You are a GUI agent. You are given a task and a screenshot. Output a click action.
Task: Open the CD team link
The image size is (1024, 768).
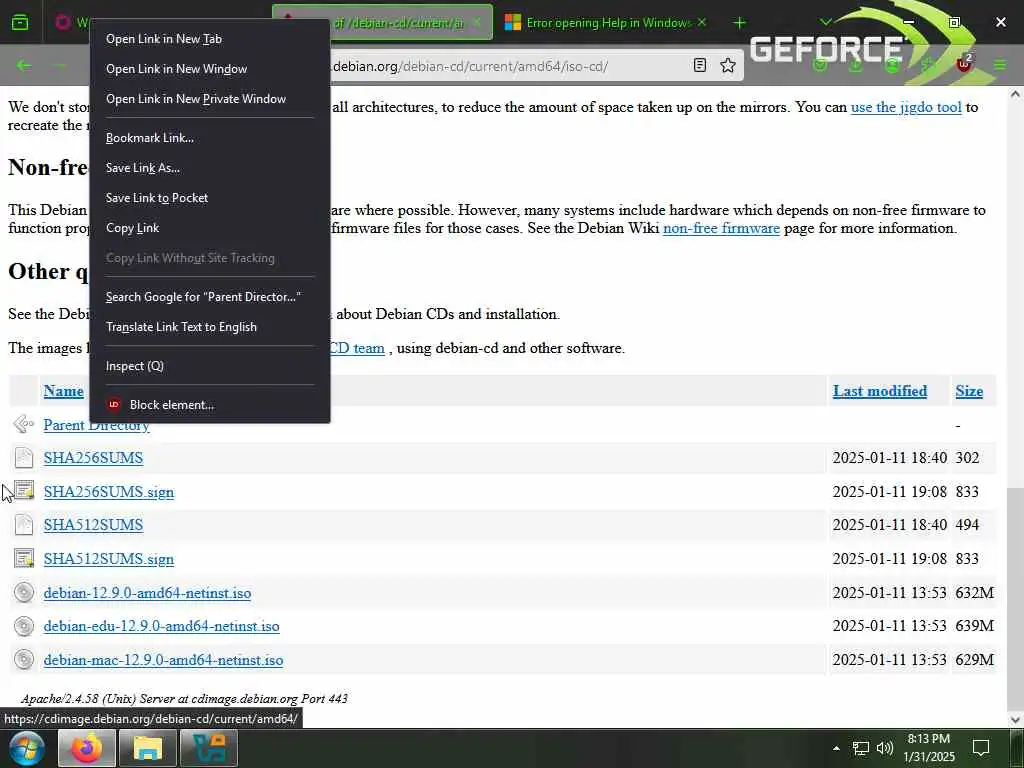pos(357,348)
